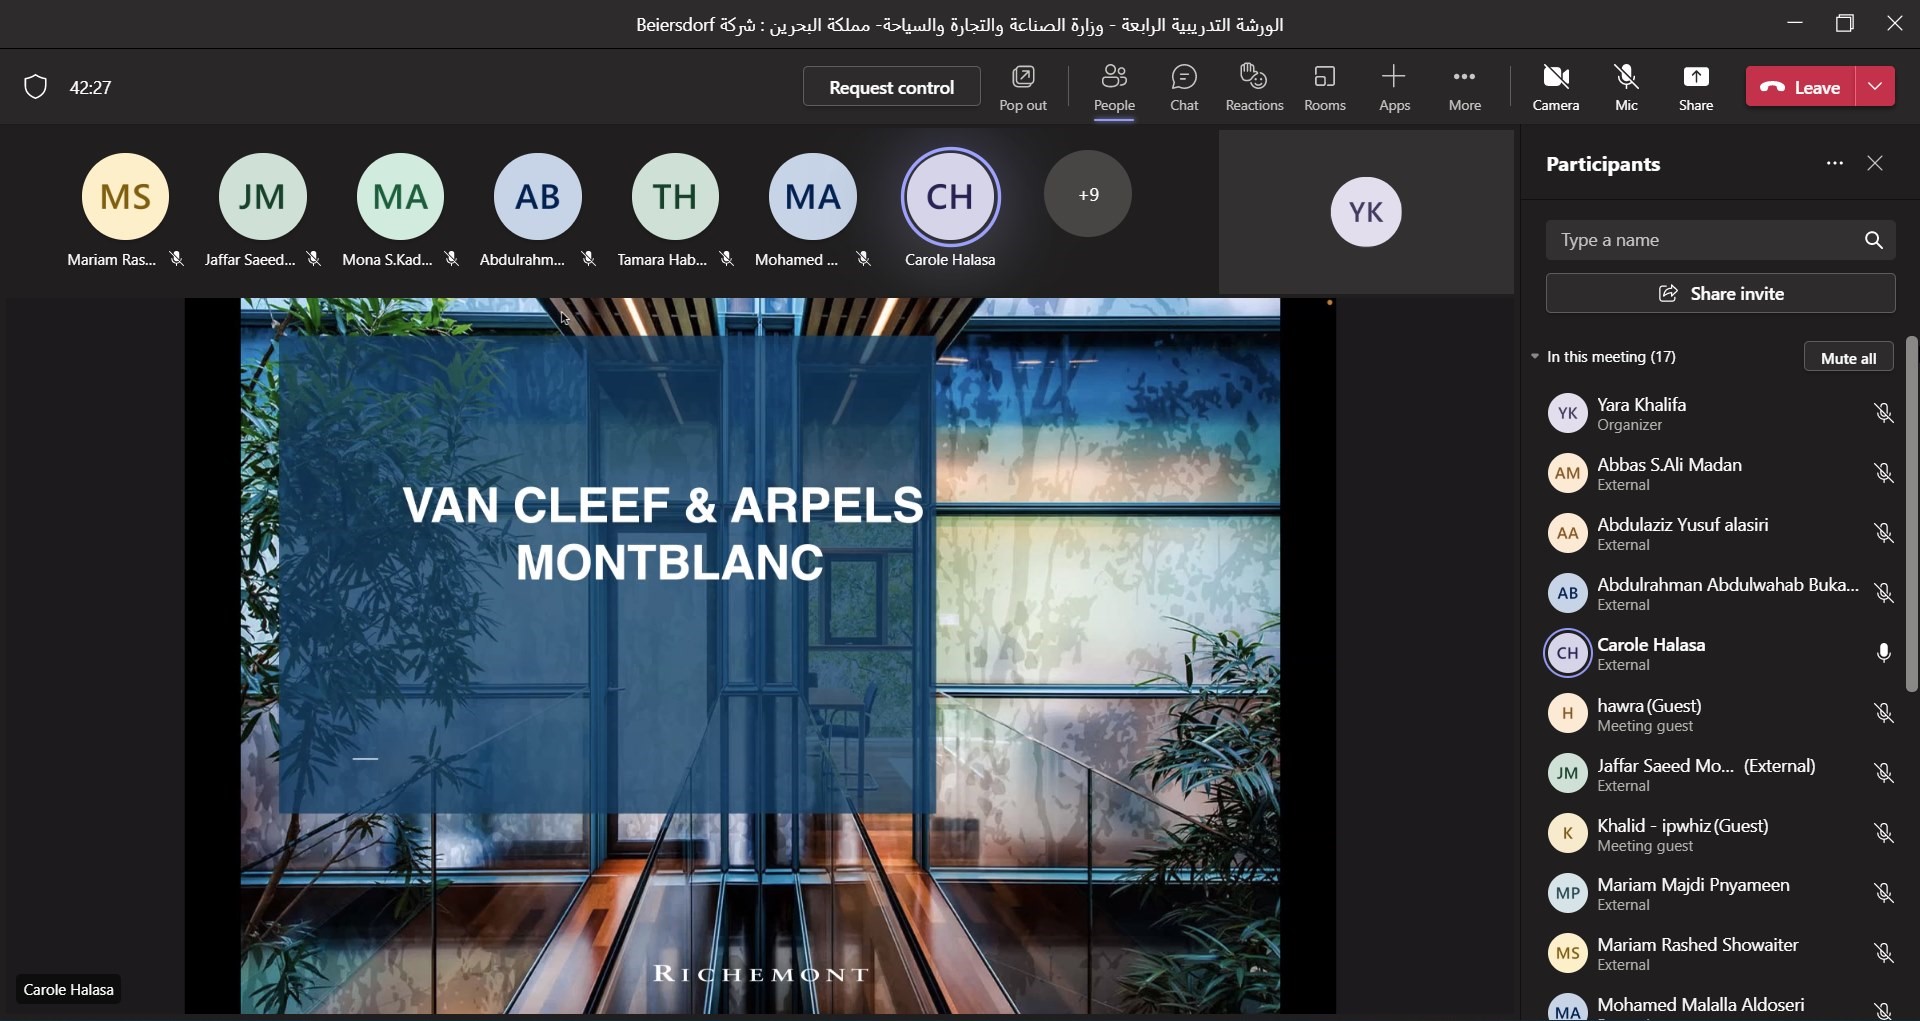Open Participants panel more options
This screenshot has height=1021, width=1920.
tap(1834, 163)
